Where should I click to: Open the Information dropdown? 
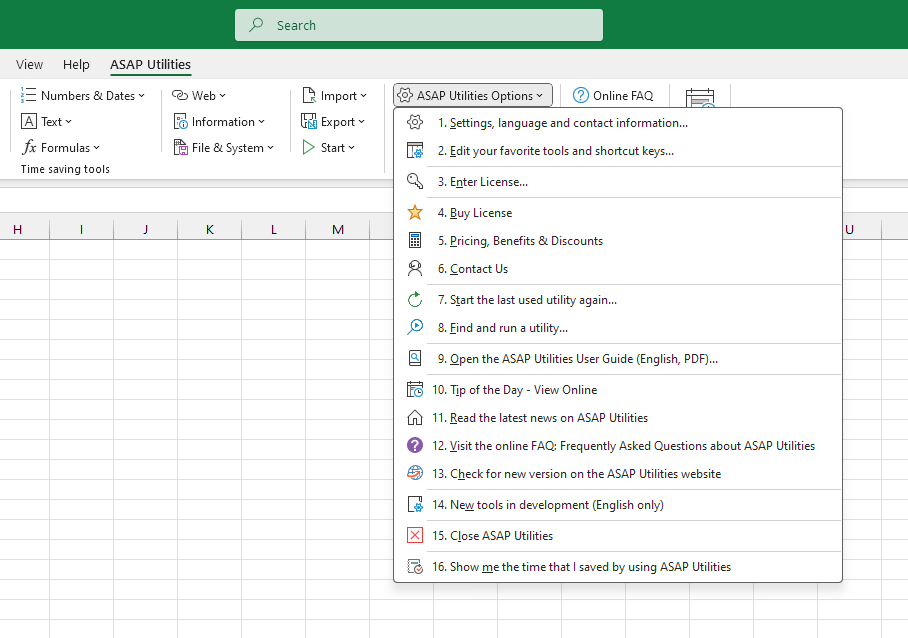[x=219, y=122]
